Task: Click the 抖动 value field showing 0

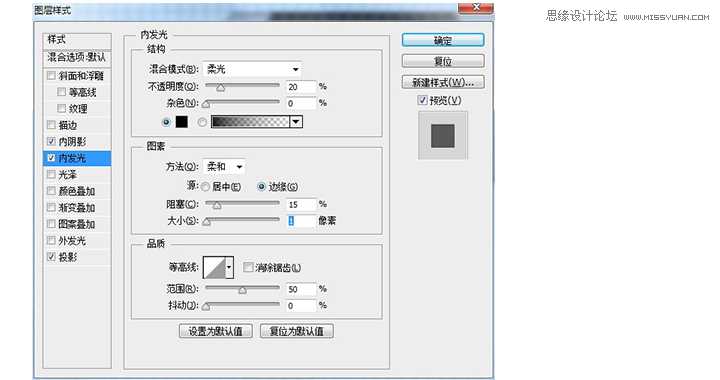Action: 301,306
